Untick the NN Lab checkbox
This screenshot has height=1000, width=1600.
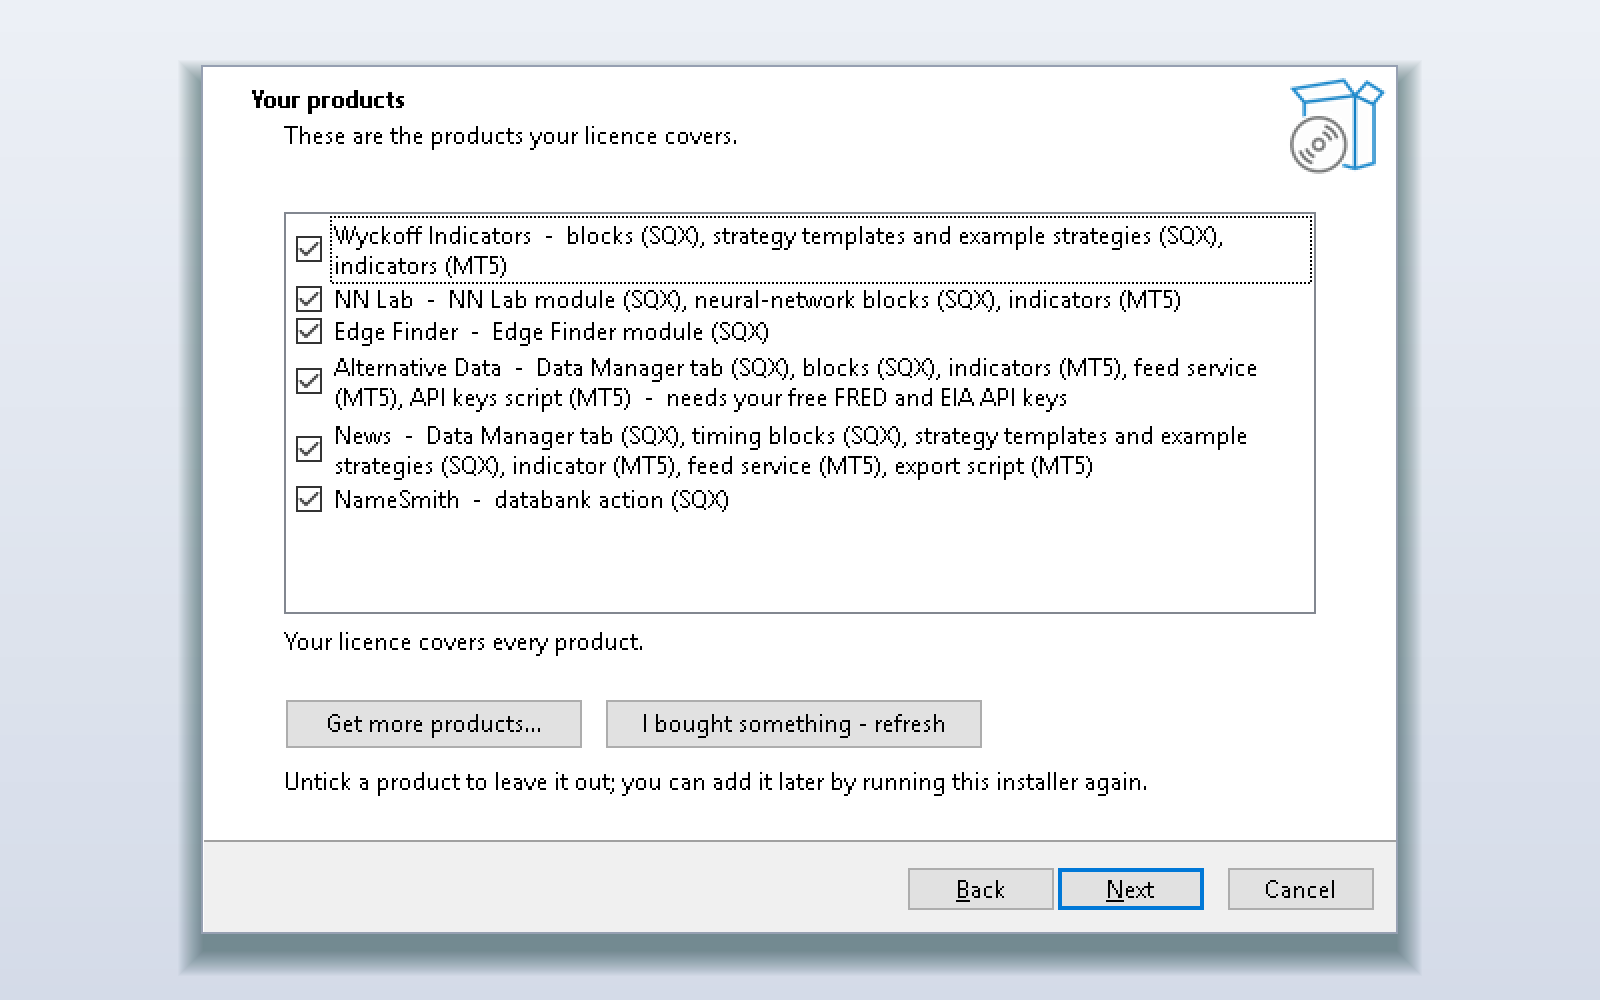pos(309,299)
